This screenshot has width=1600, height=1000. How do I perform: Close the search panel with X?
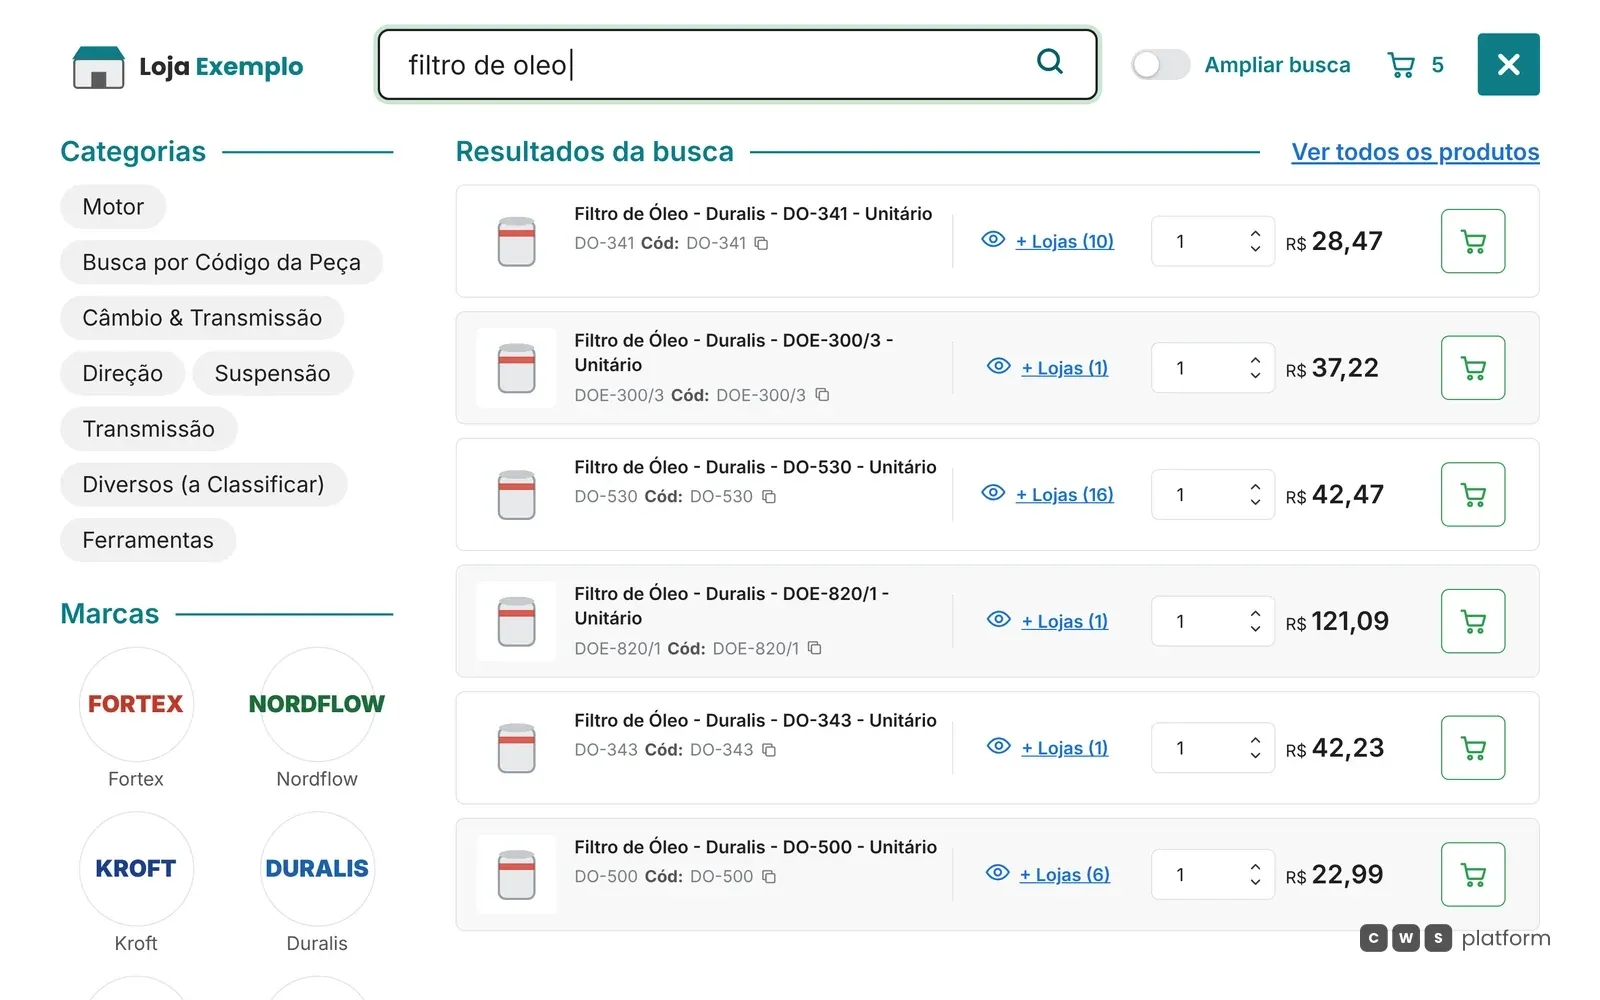pyautogui.click(x=1508, y=65)
